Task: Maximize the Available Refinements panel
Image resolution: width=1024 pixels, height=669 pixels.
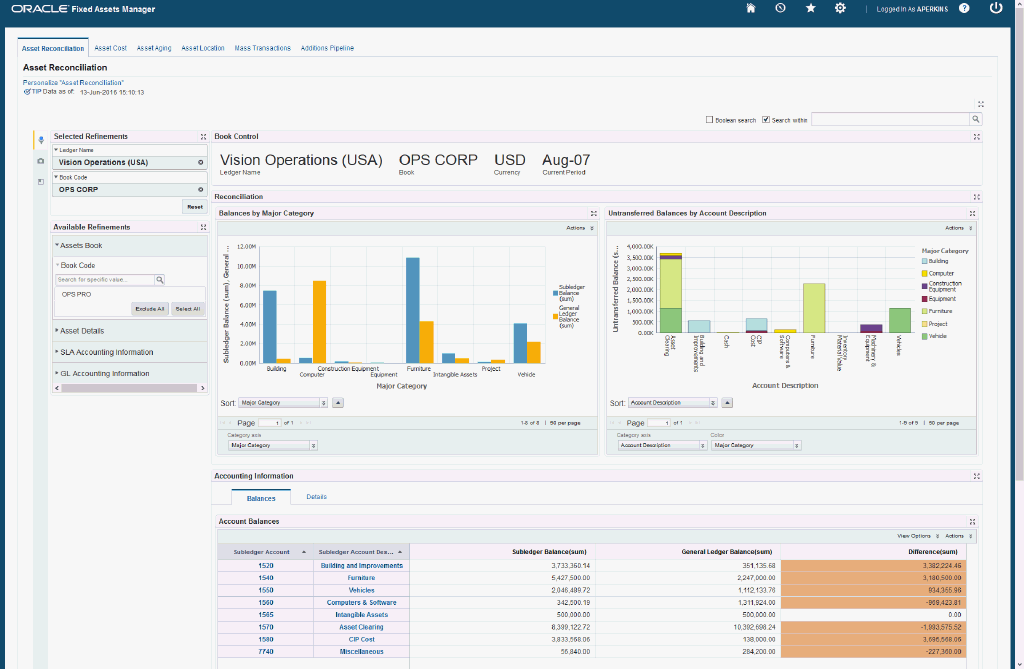Action: coord(203,227)
